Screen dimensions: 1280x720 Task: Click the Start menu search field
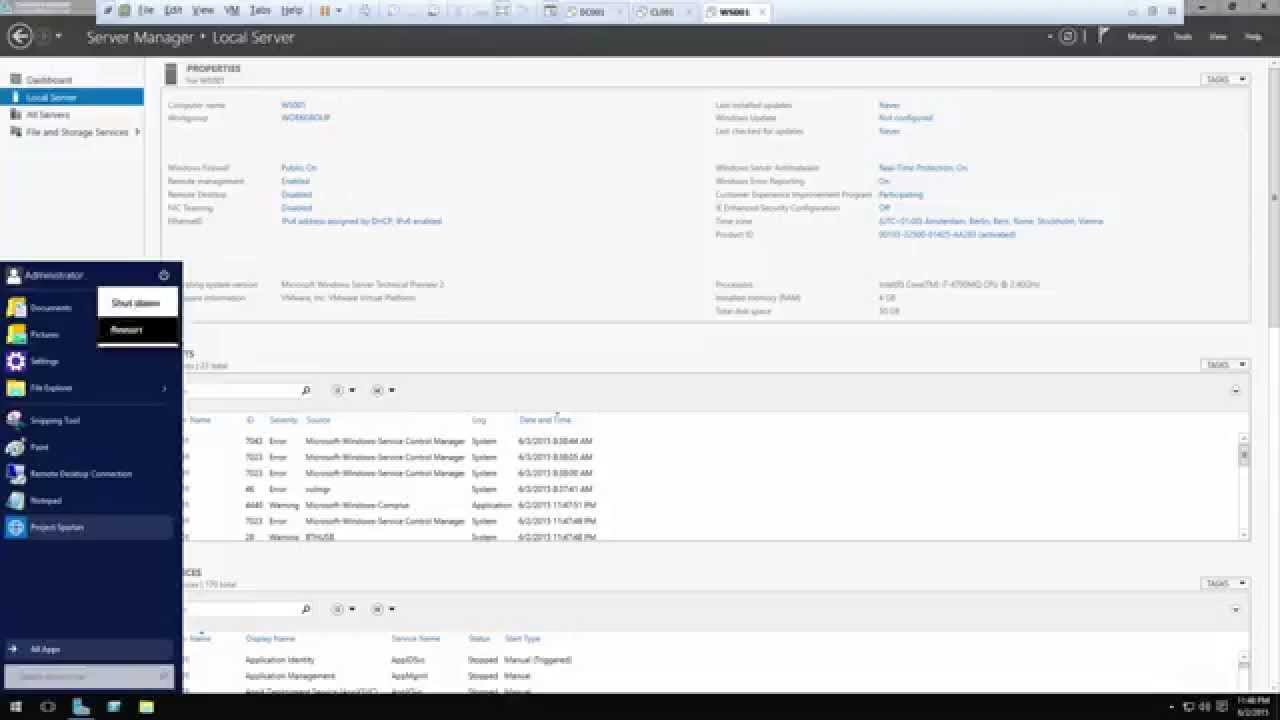[88, 677]
